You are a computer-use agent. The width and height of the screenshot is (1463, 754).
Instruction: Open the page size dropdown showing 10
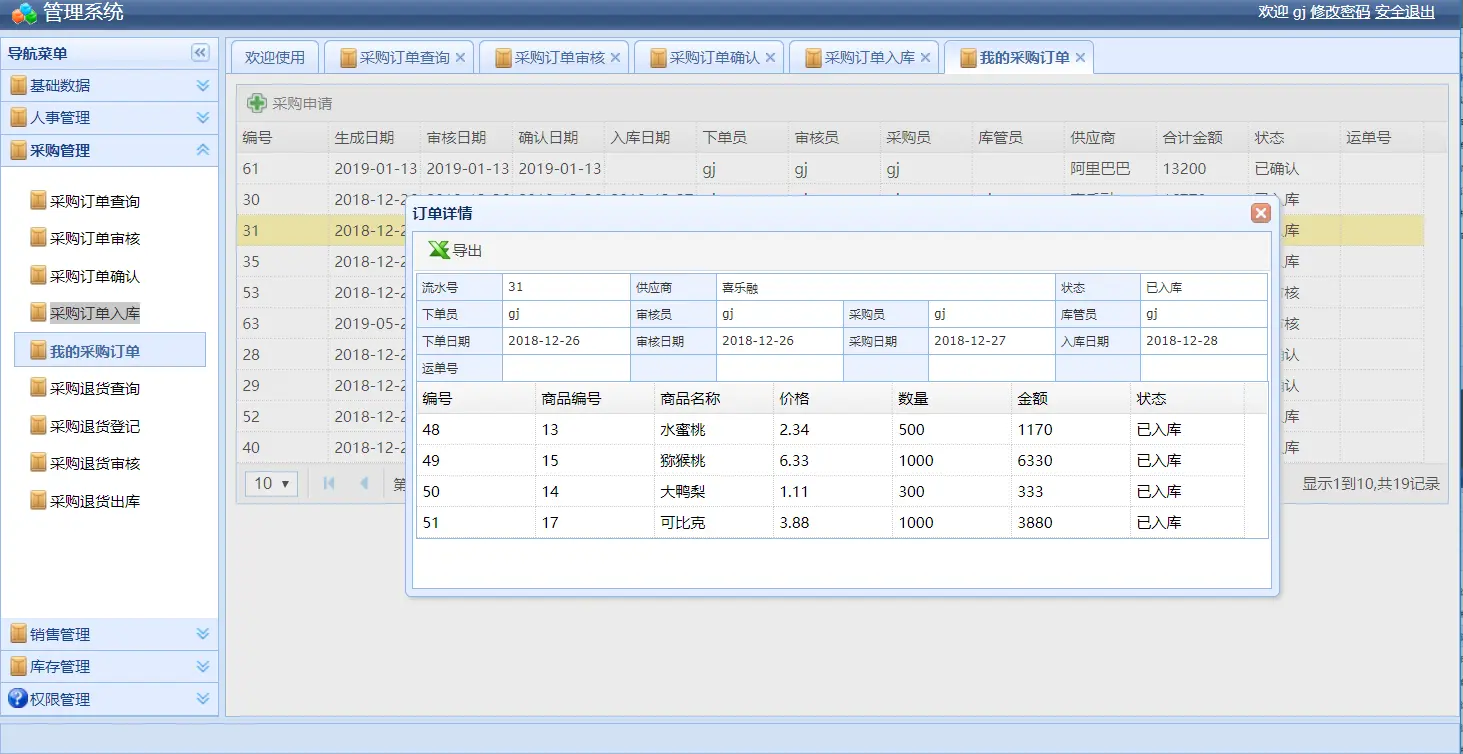tap(271, 483)
